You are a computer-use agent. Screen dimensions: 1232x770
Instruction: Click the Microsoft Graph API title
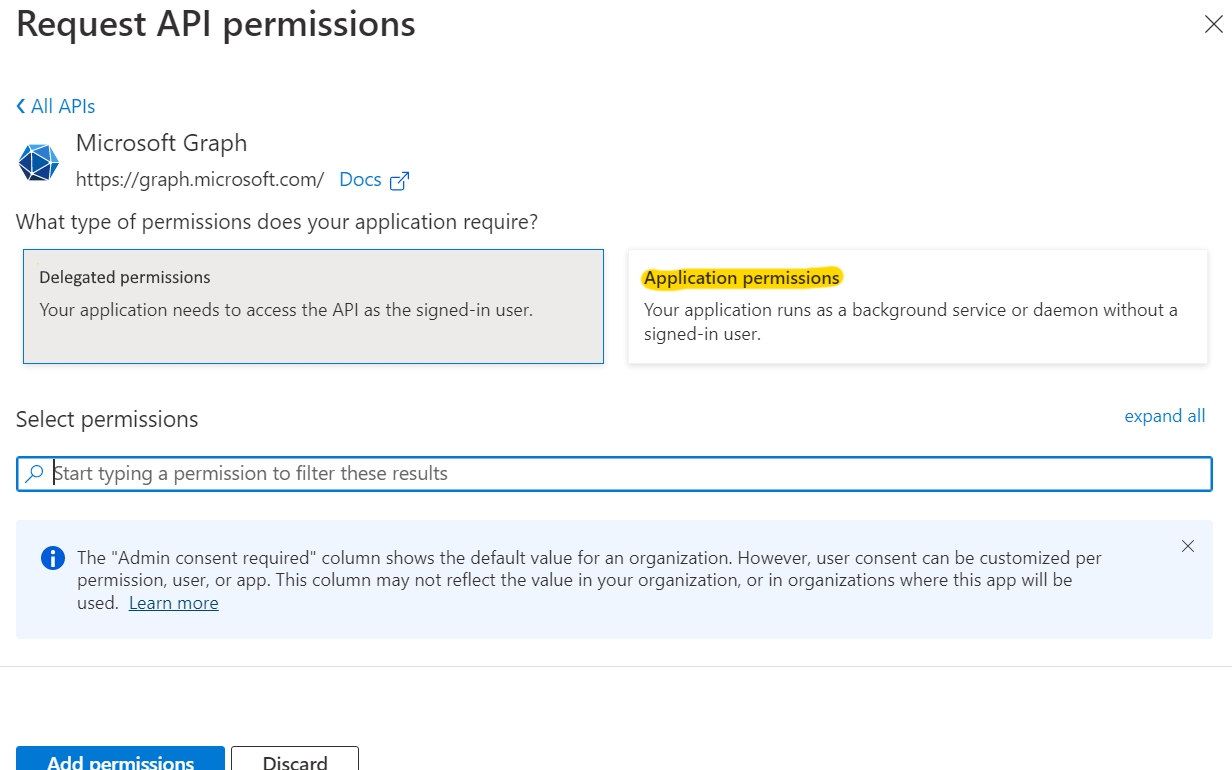(x=161, y=143)
